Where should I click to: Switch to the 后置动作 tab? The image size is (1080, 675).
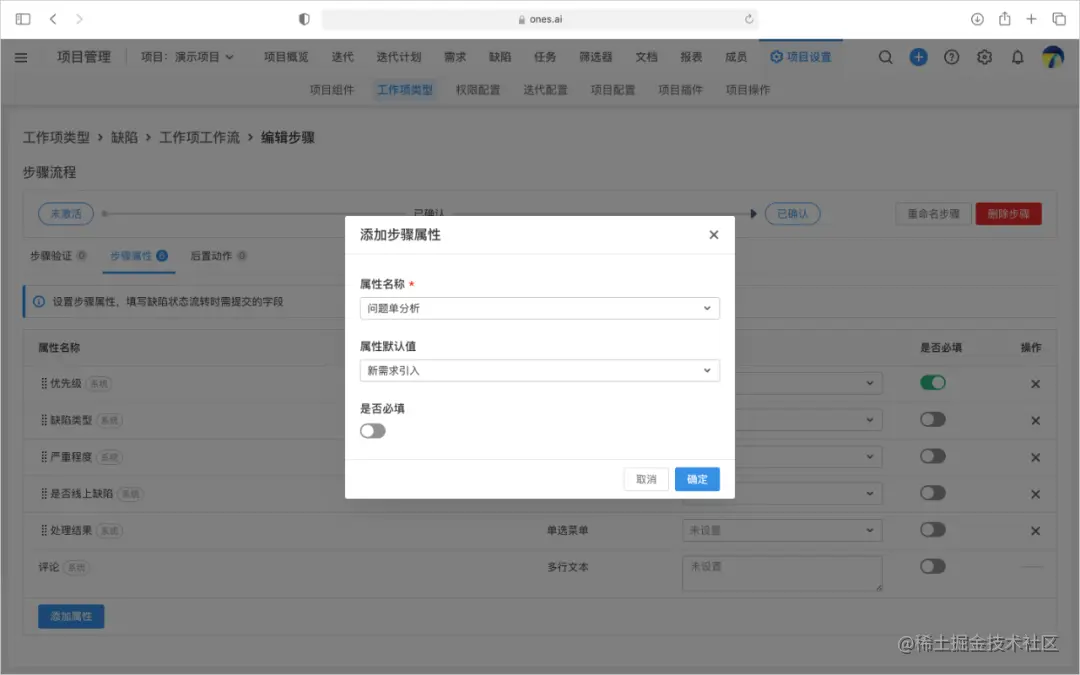pos(212,255)
